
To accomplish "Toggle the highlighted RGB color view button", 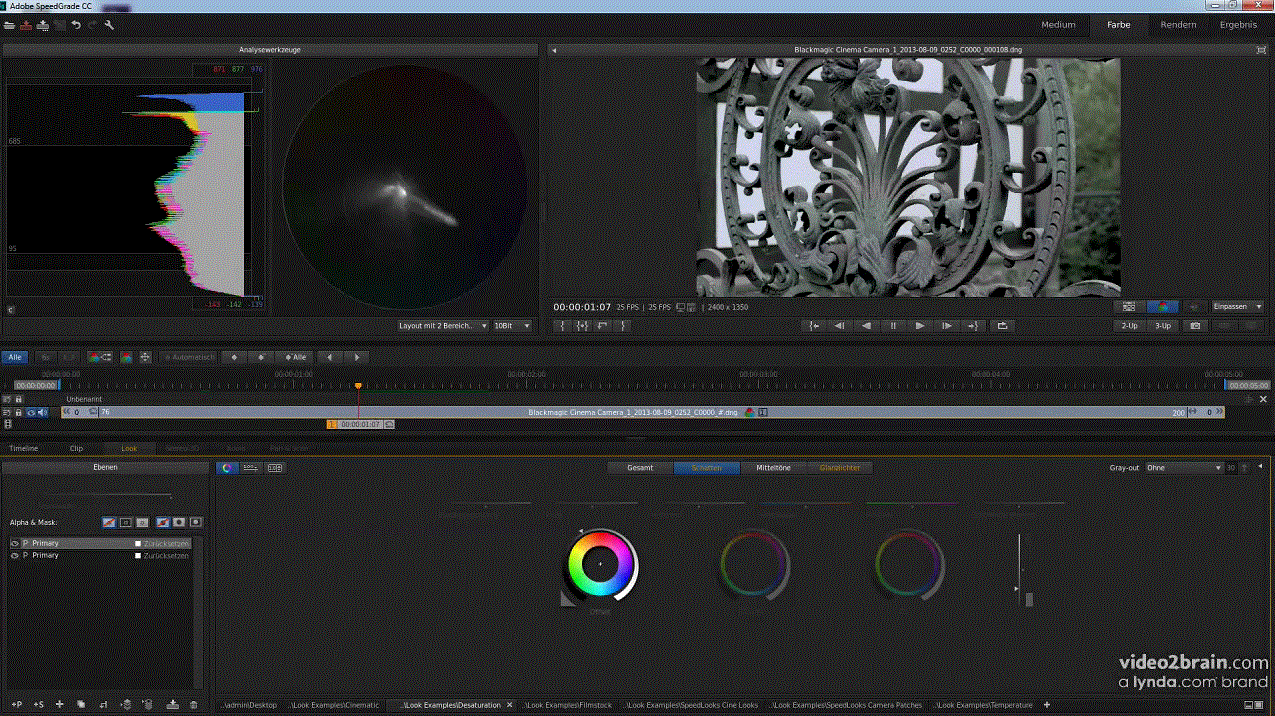I will [x=1162, y=307].
